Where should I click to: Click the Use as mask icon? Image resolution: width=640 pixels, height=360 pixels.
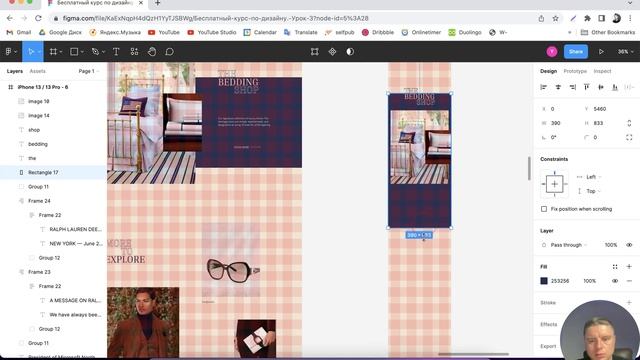pos(350,52)
